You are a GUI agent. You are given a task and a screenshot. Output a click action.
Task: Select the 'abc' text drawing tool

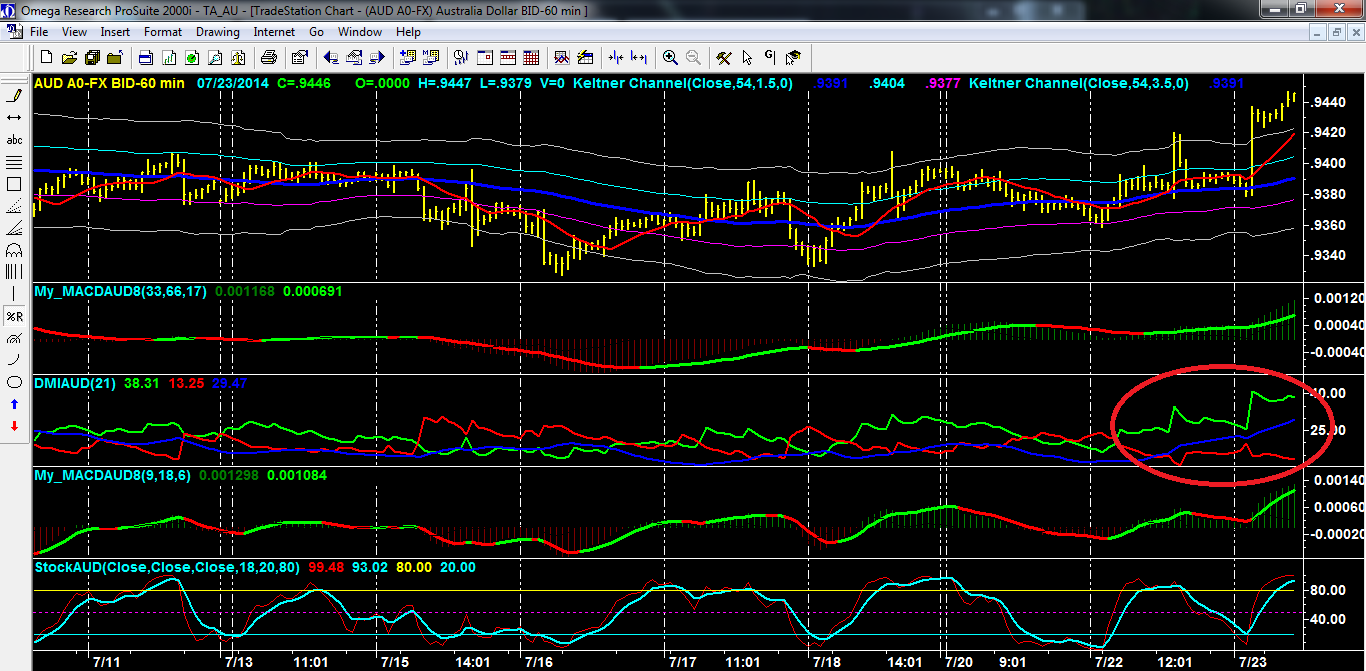coord(15,140)
